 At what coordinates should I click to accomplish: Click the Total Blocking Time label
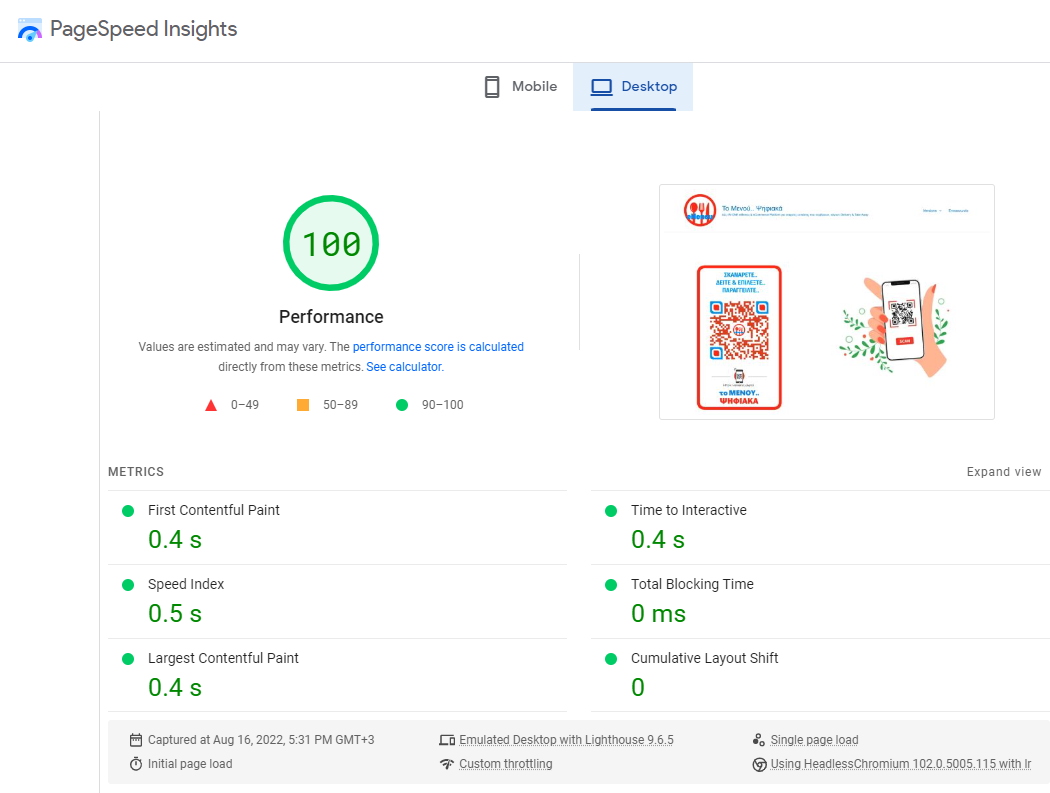pyautogui.click(x=692, y=584)
